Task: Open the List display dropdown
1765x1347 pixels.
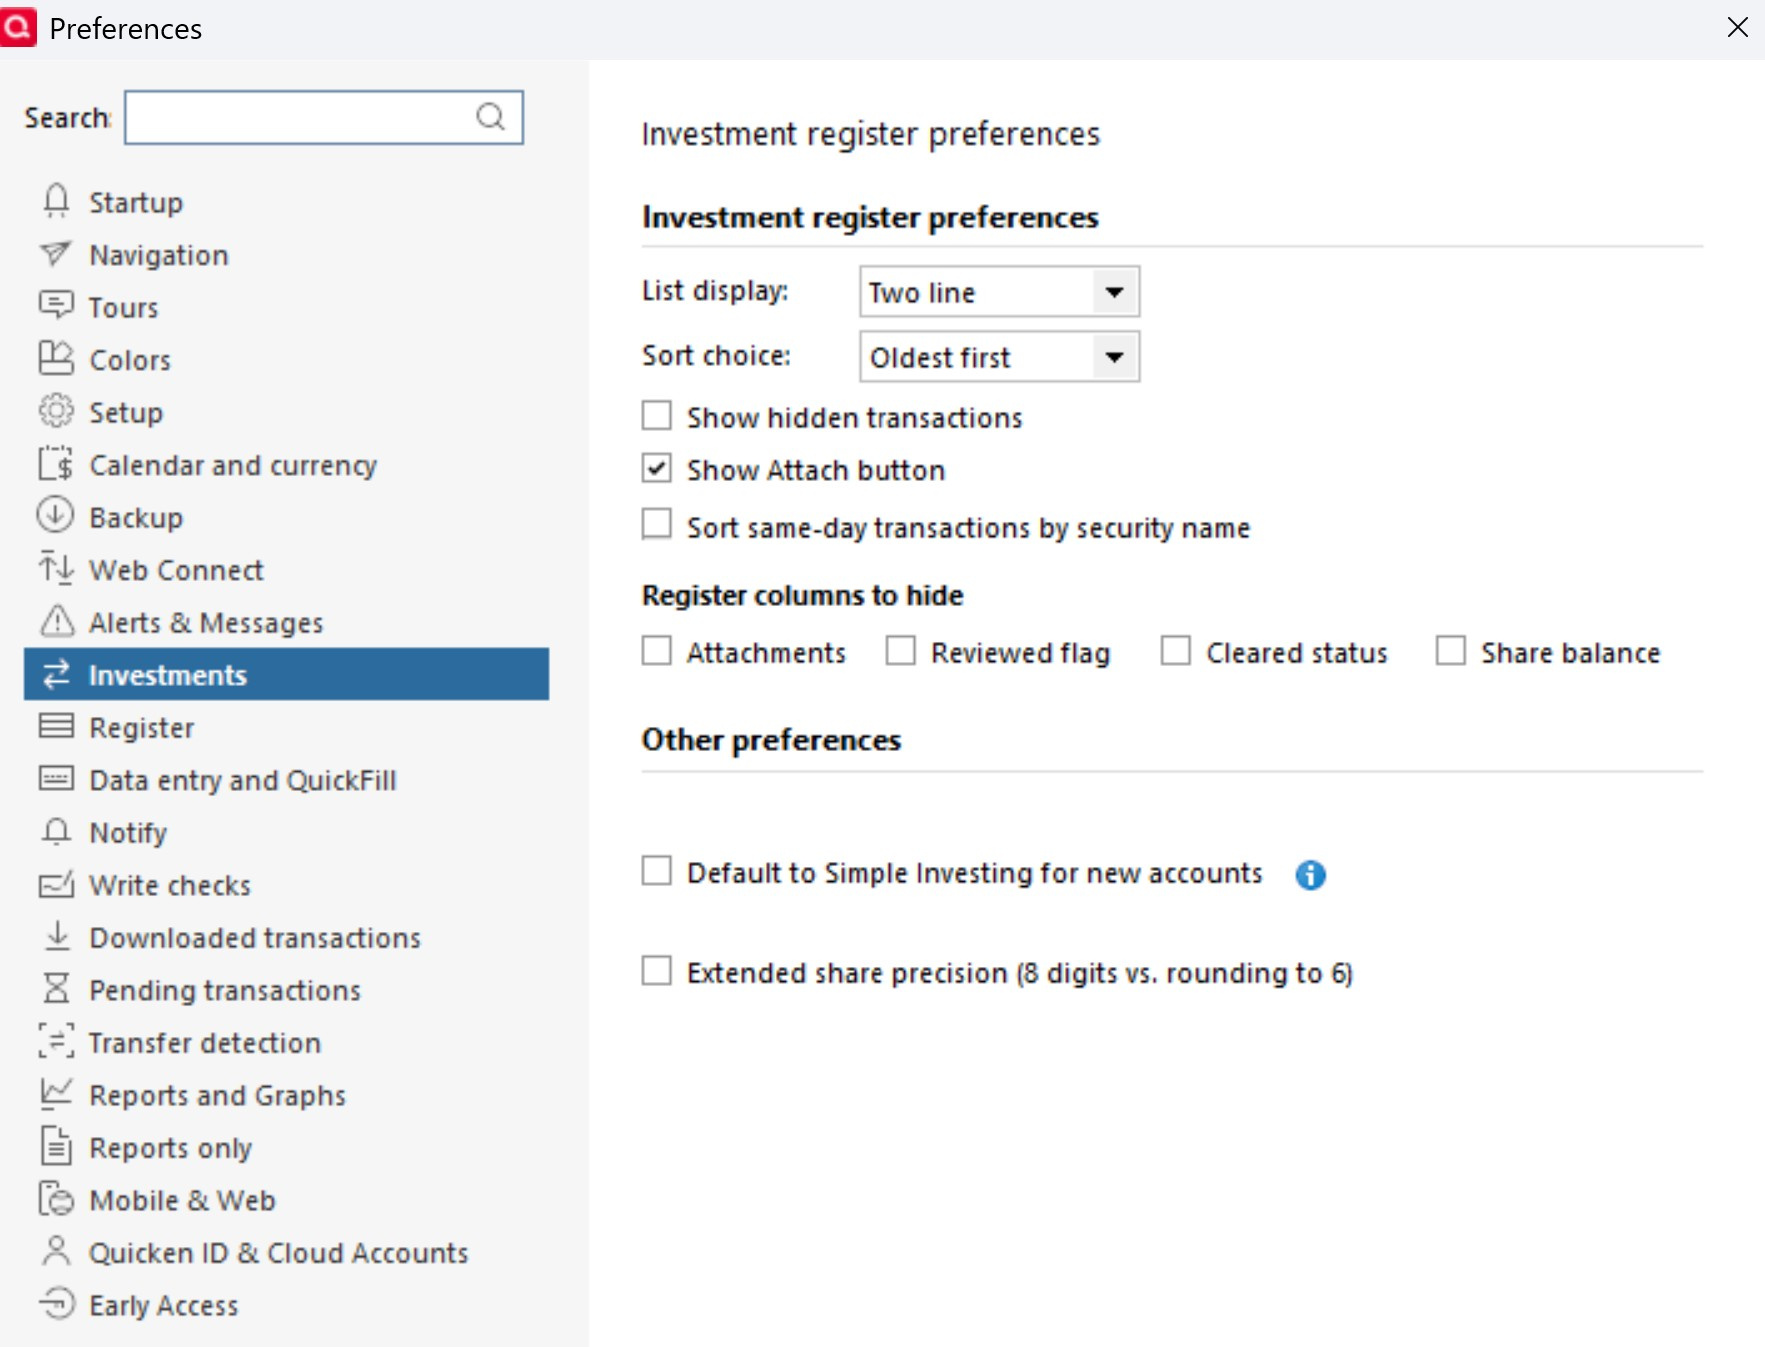Action: pyautogui.click(x=1114, y=292)
